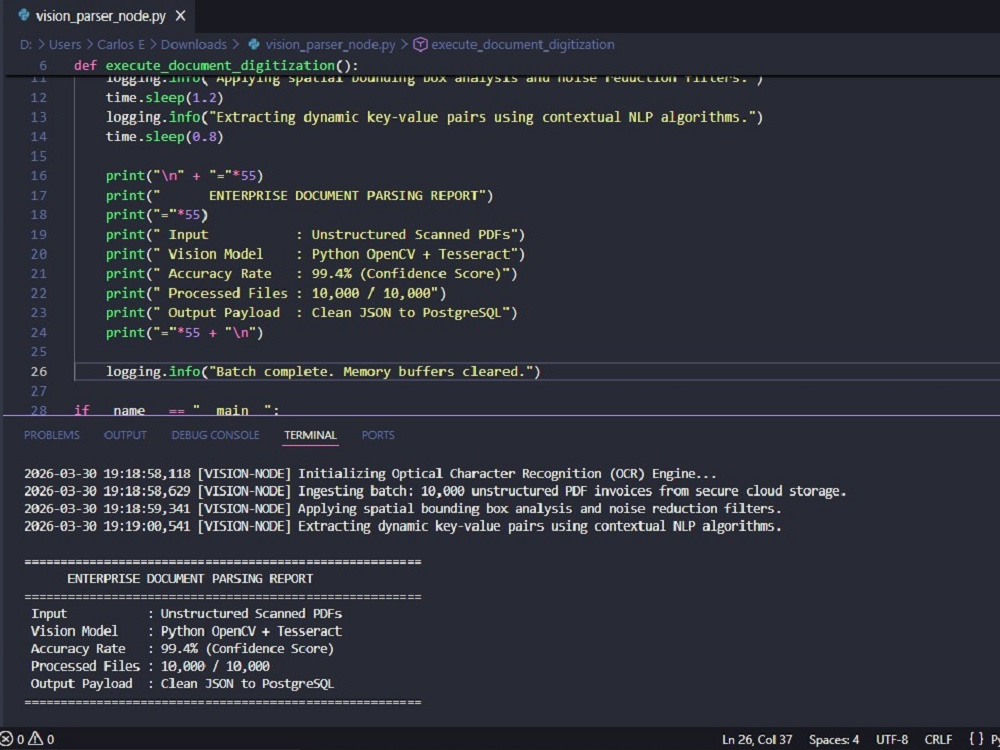This screenshot has height=750, width=1000.
Task: Click terminal 'Vision Model' output row
Action: [x=186, y=631]
